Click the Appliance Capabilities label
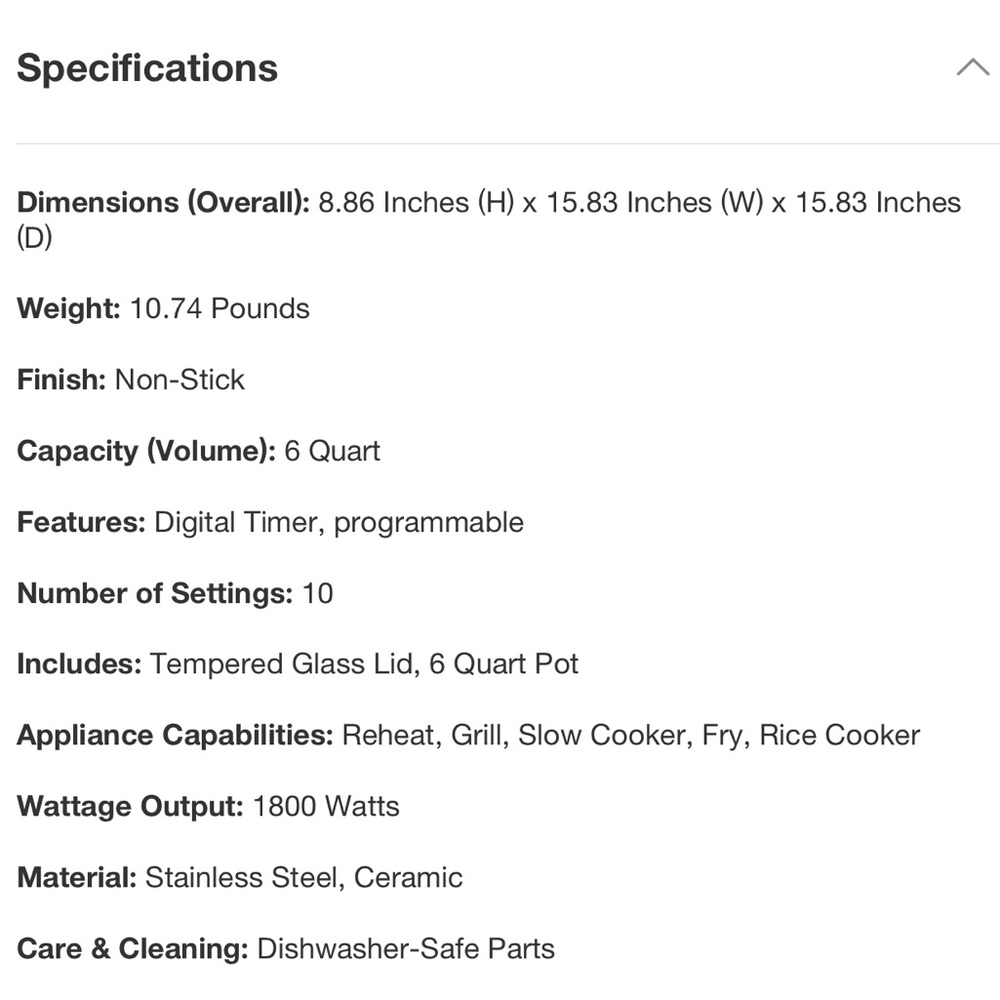Viewport: 1000px width, 1000px height. click(175, 735)
